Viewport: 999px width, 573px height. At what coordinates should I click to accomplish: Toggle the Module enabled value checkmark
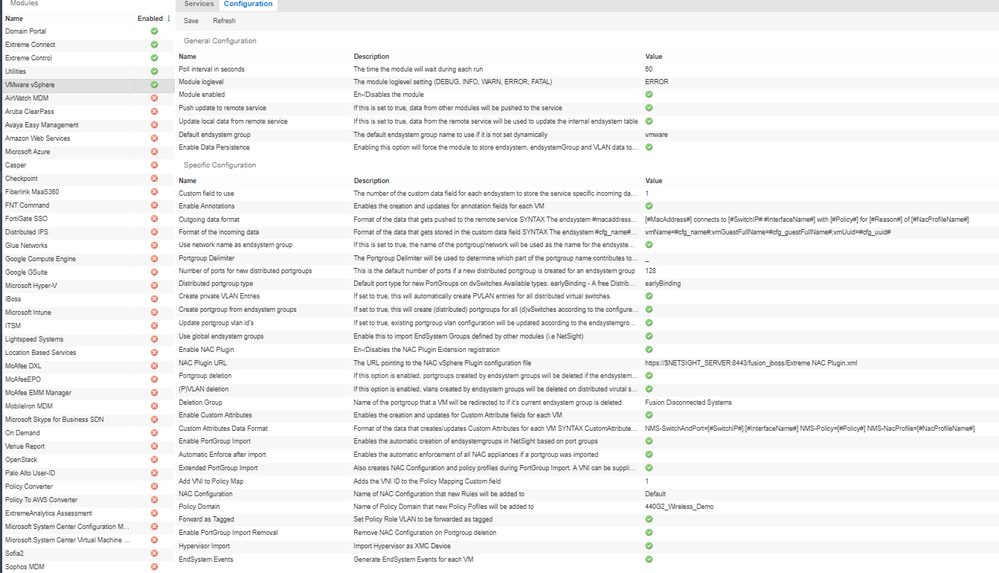pos(649,95)
